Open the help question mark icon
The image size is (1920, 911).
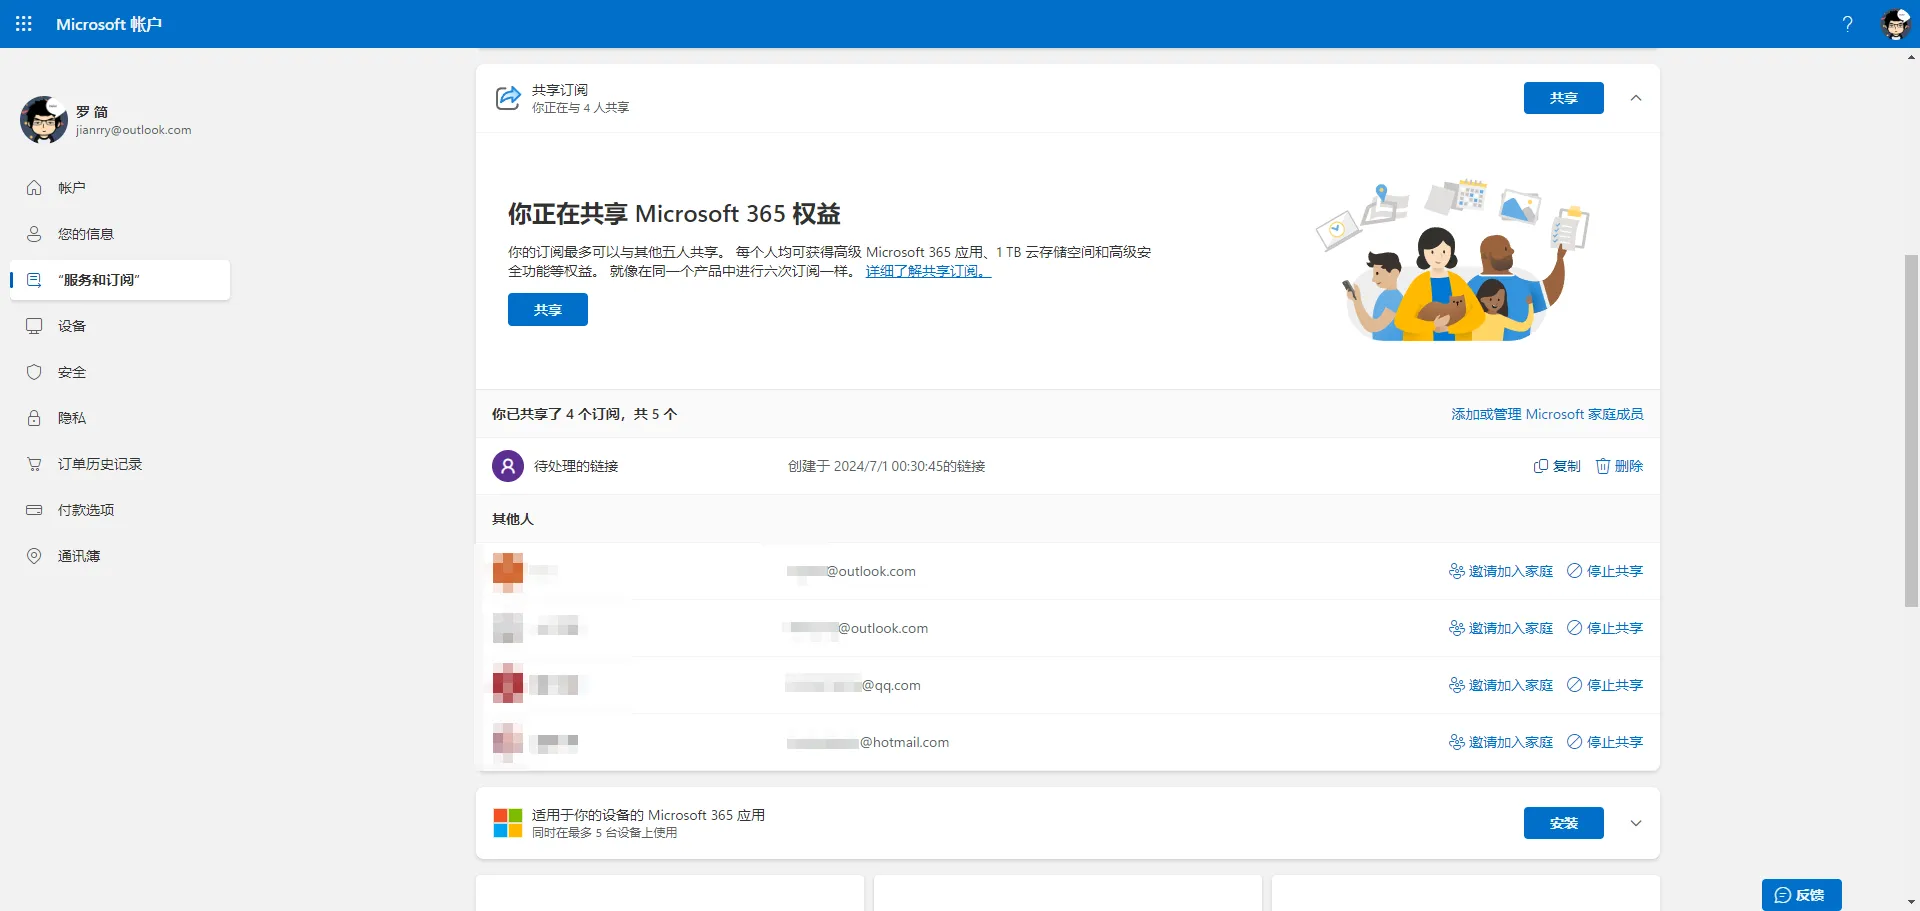tap(1848, 24)
